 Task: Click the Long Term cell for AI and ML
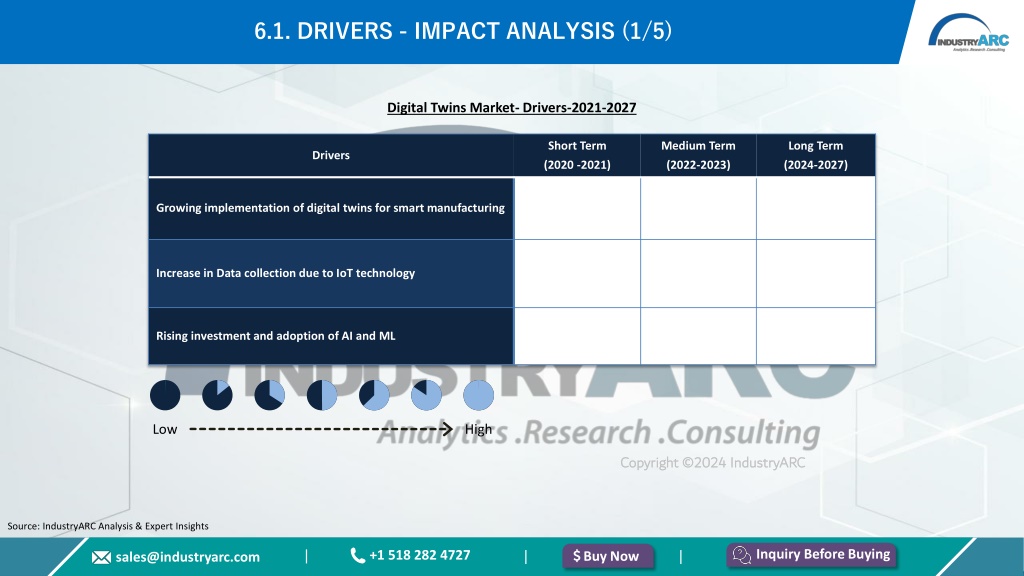[816, 336]
